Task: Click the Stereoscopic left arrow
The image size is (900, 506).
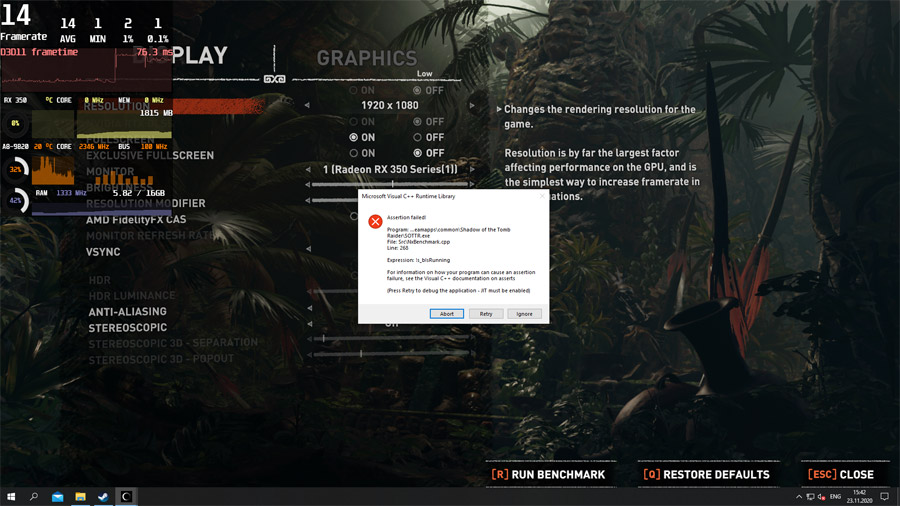Action: coord(309,324)
